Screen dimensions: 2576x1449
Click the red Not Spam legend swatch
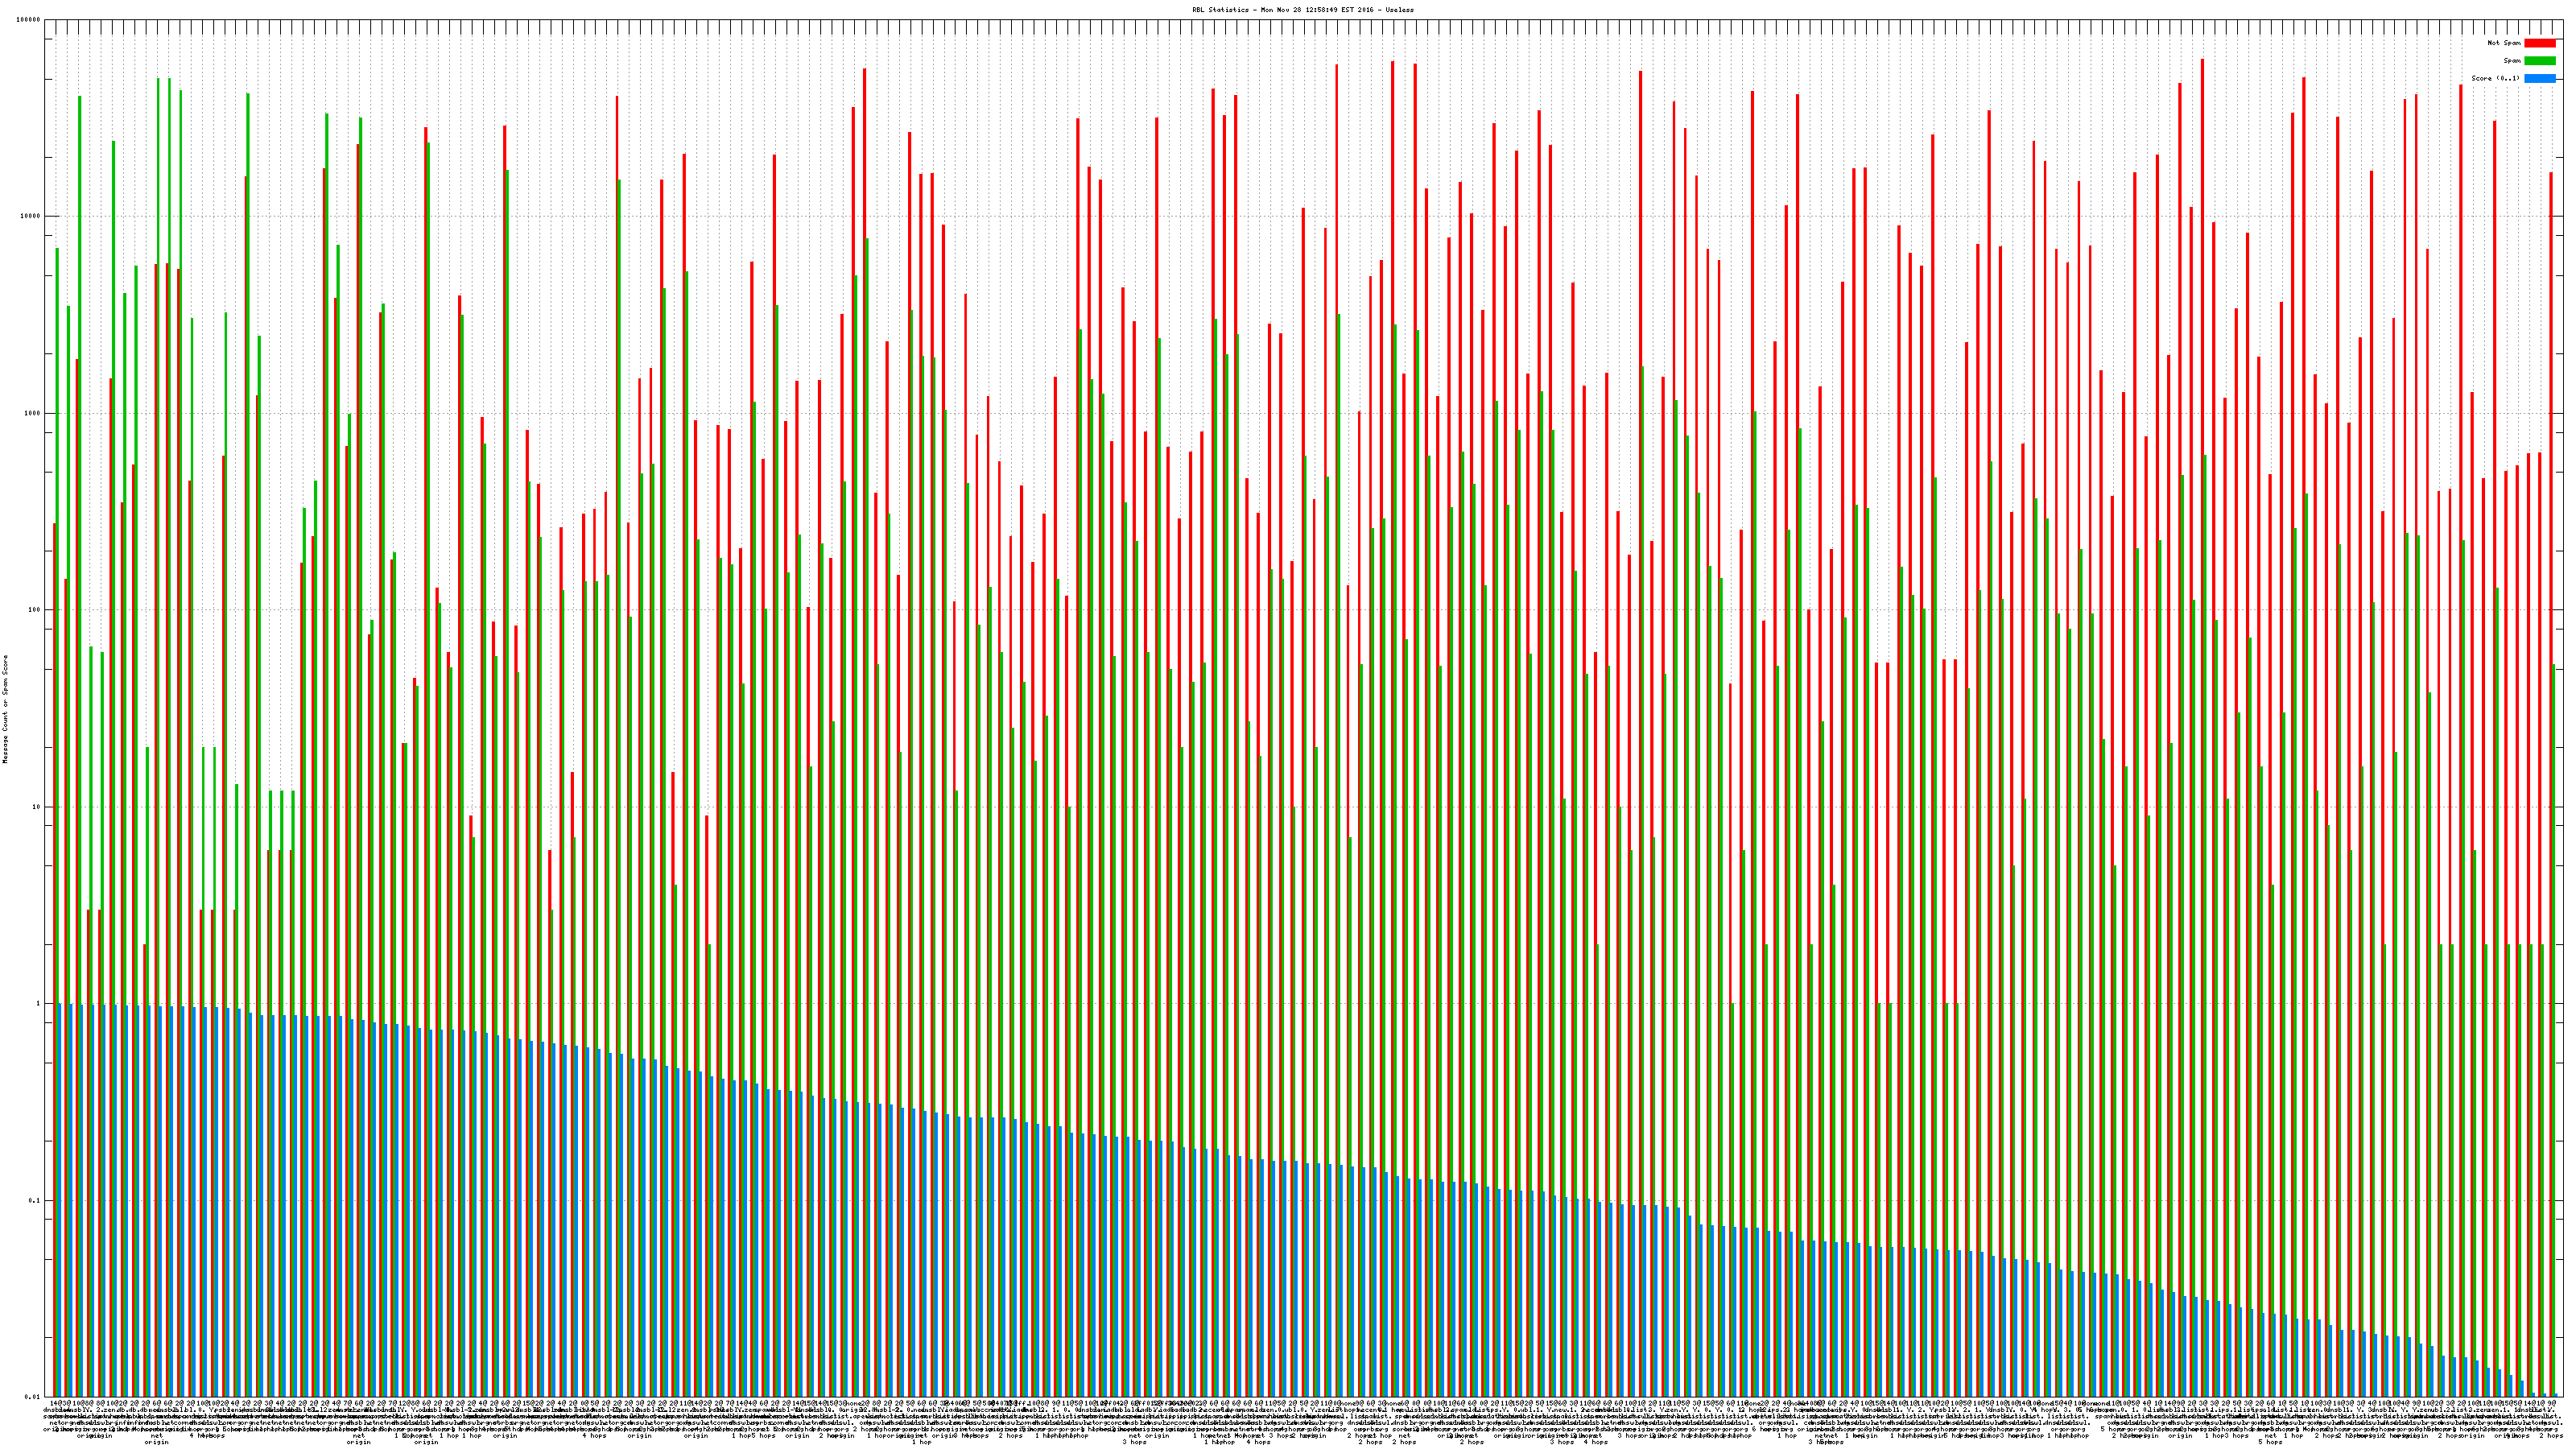[2539, 43]
